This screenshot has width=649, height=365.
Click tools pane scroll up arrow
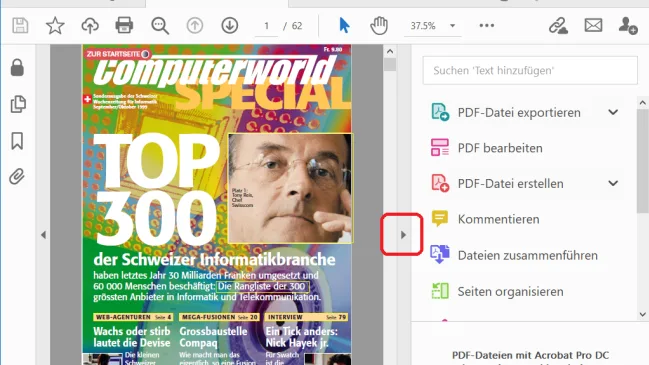pos(642,102)
